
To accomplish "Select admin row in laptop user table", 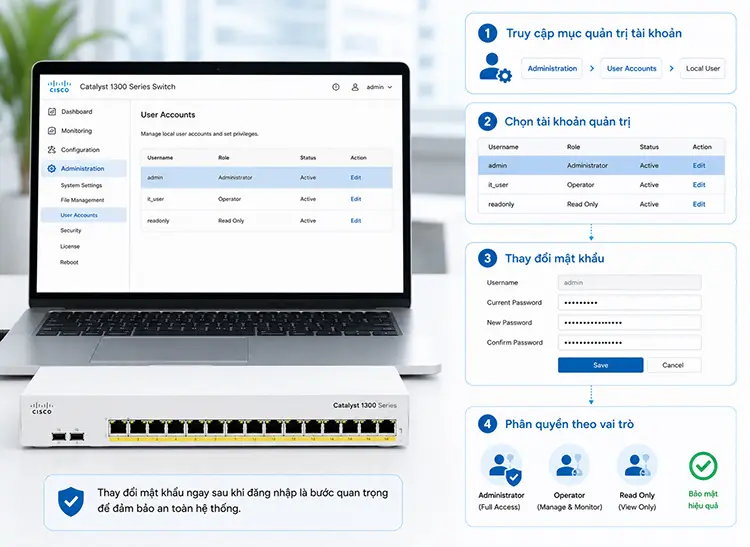I will coord(266,177).
